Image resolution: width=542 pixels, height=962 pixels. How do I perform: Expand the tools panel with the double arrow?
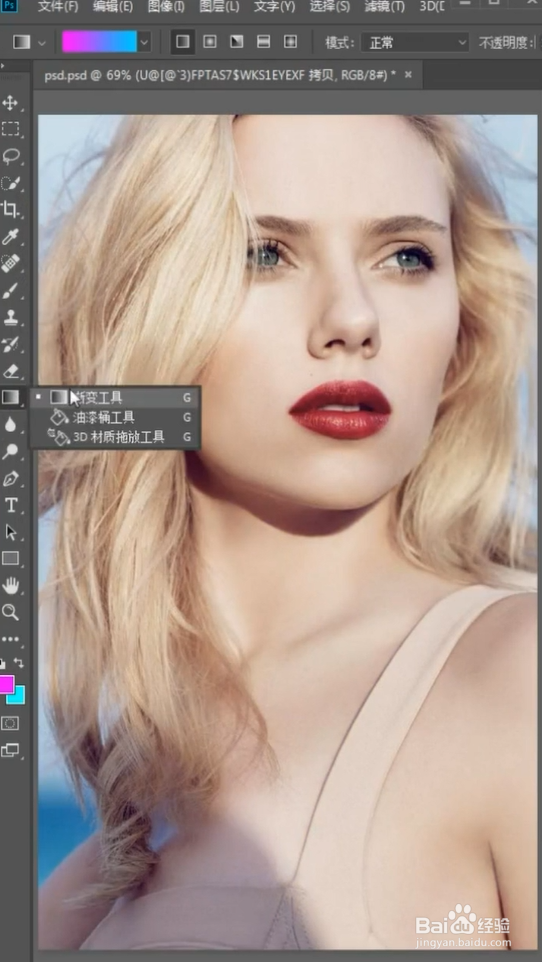pyautogui.click(x=2, y=66)
